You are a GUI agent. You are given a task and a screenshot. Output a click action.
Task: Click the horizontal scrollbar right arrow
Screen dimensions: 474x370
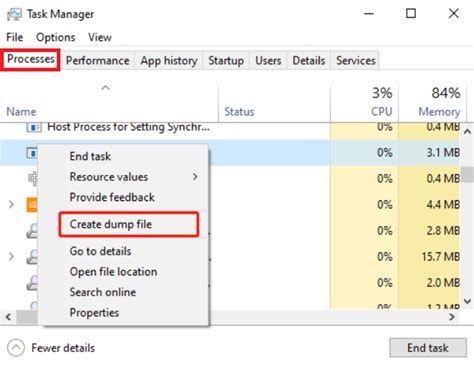[x=452, y=317]
